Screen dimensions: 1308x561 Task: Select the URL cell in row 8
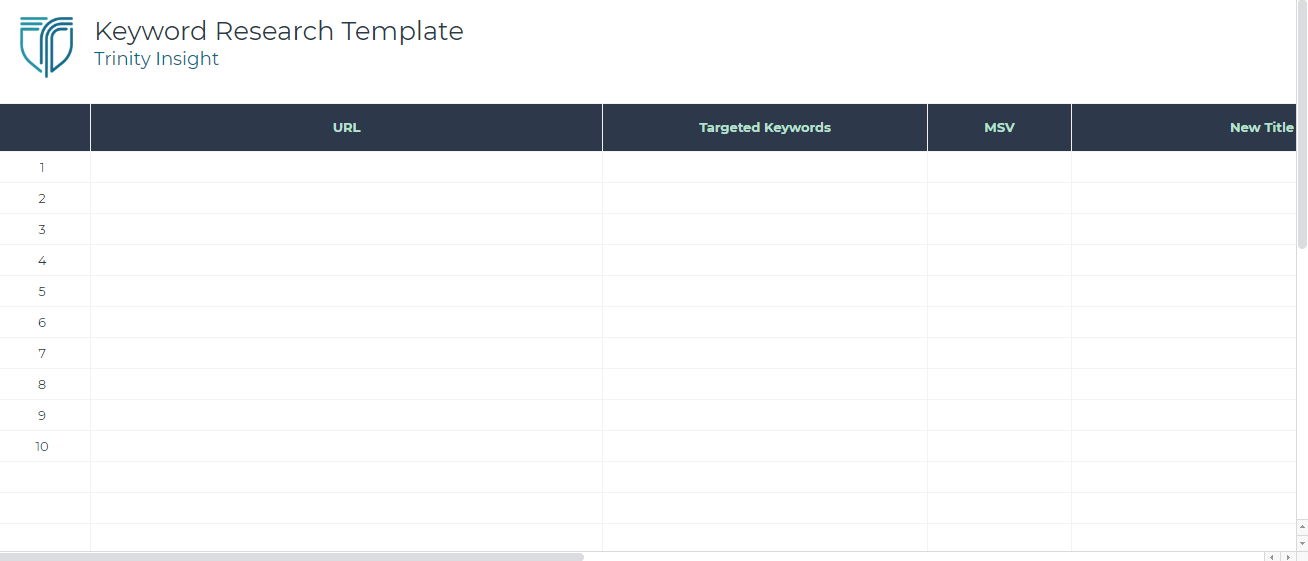coord(346,384)
